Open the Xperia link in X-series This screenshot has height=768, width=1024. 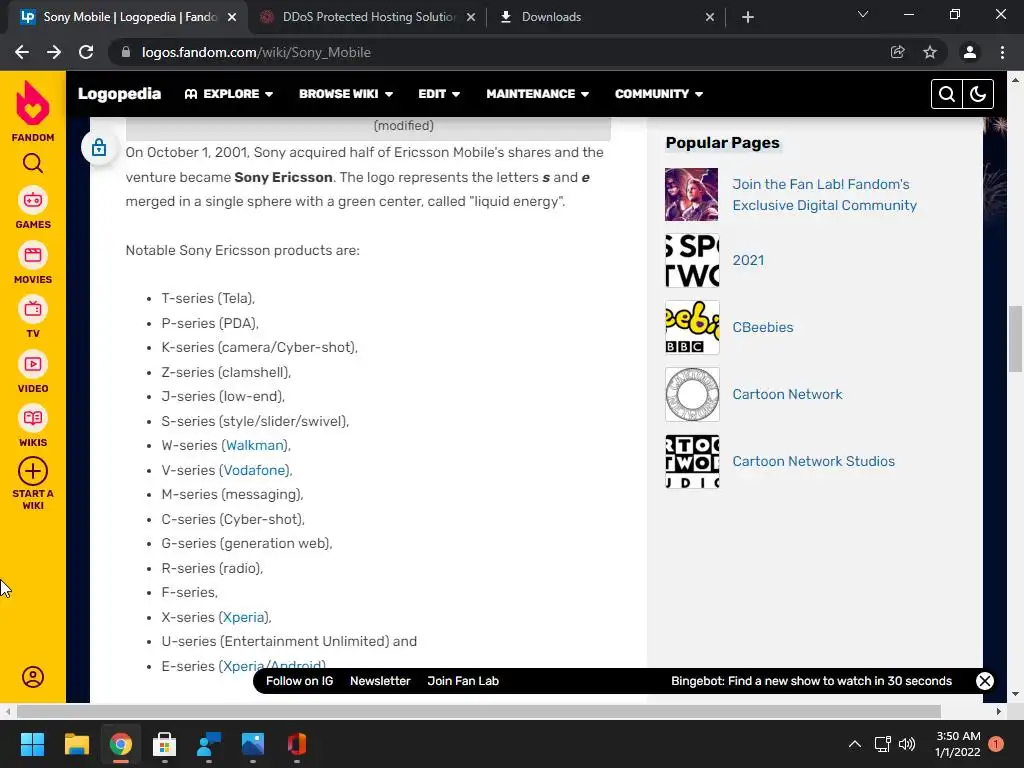pos(244,617)
